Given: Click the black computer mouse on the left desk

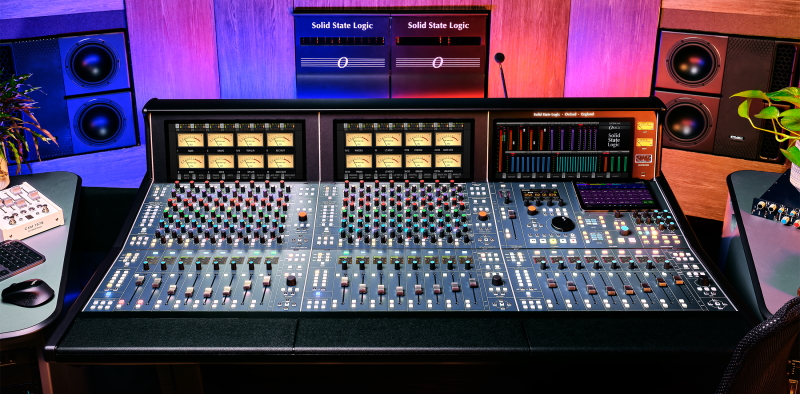Looking at the screenshot, I should coord(28,293).
